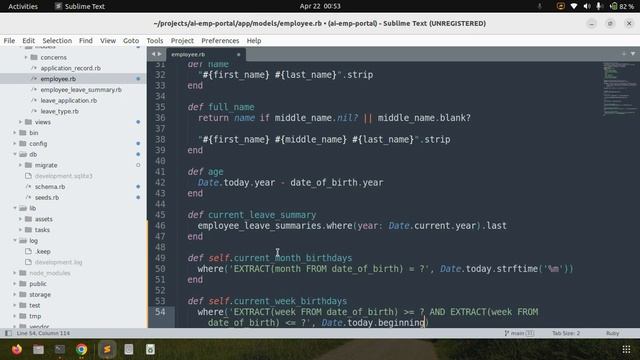
Task: Click the Wi-Fi icon in top bar
Action: (574, 6)
